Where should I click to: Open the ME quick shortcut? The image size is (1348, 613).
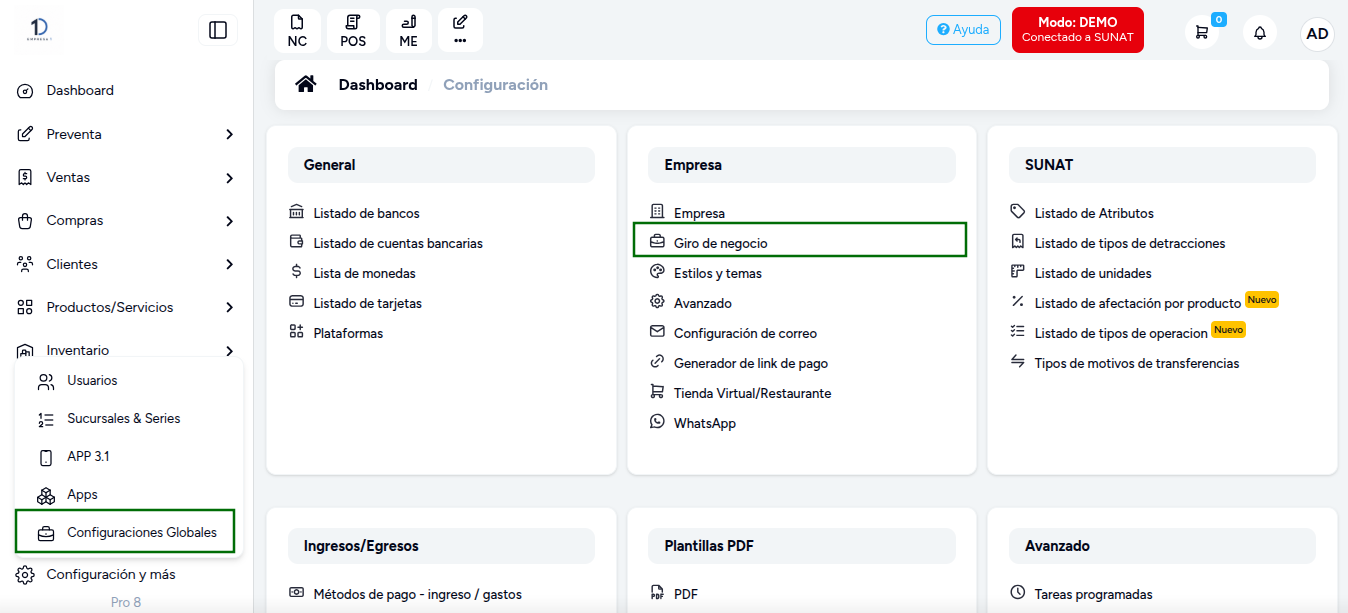pyautogui.click(x=408, y=30)
